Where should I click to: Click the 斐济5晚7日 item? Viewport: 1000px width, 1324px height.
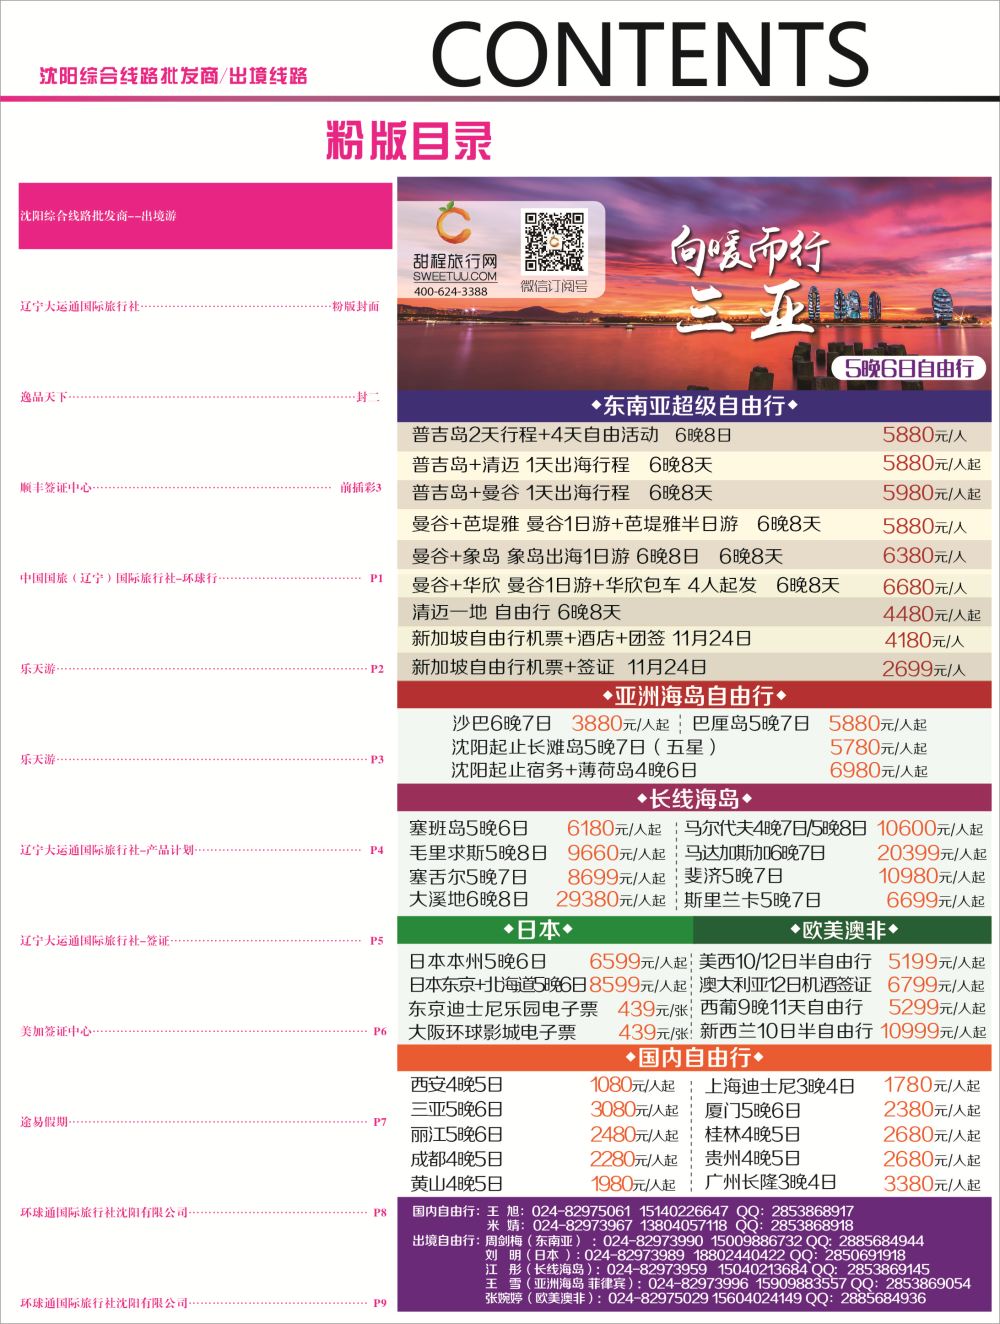coord(835,877)
